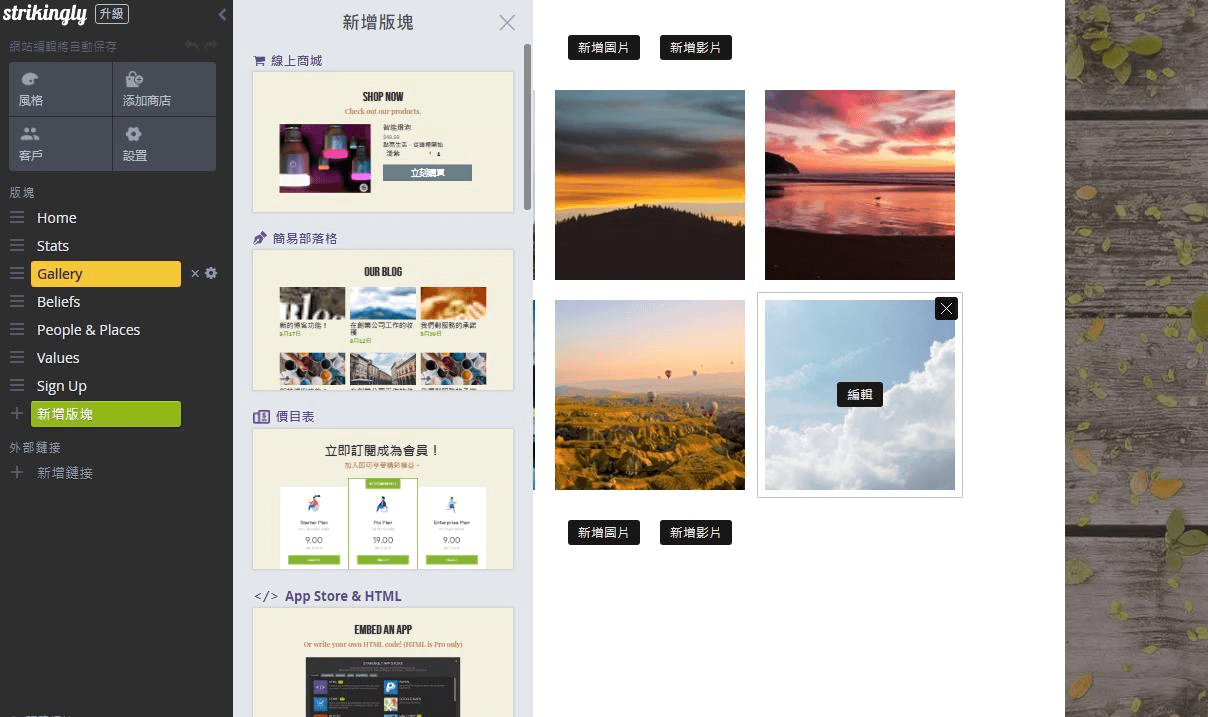Image resolution: width=1208 pixels, height=717 pixels.
Task: Click the redo arrow icon
Action: (210, 46)
